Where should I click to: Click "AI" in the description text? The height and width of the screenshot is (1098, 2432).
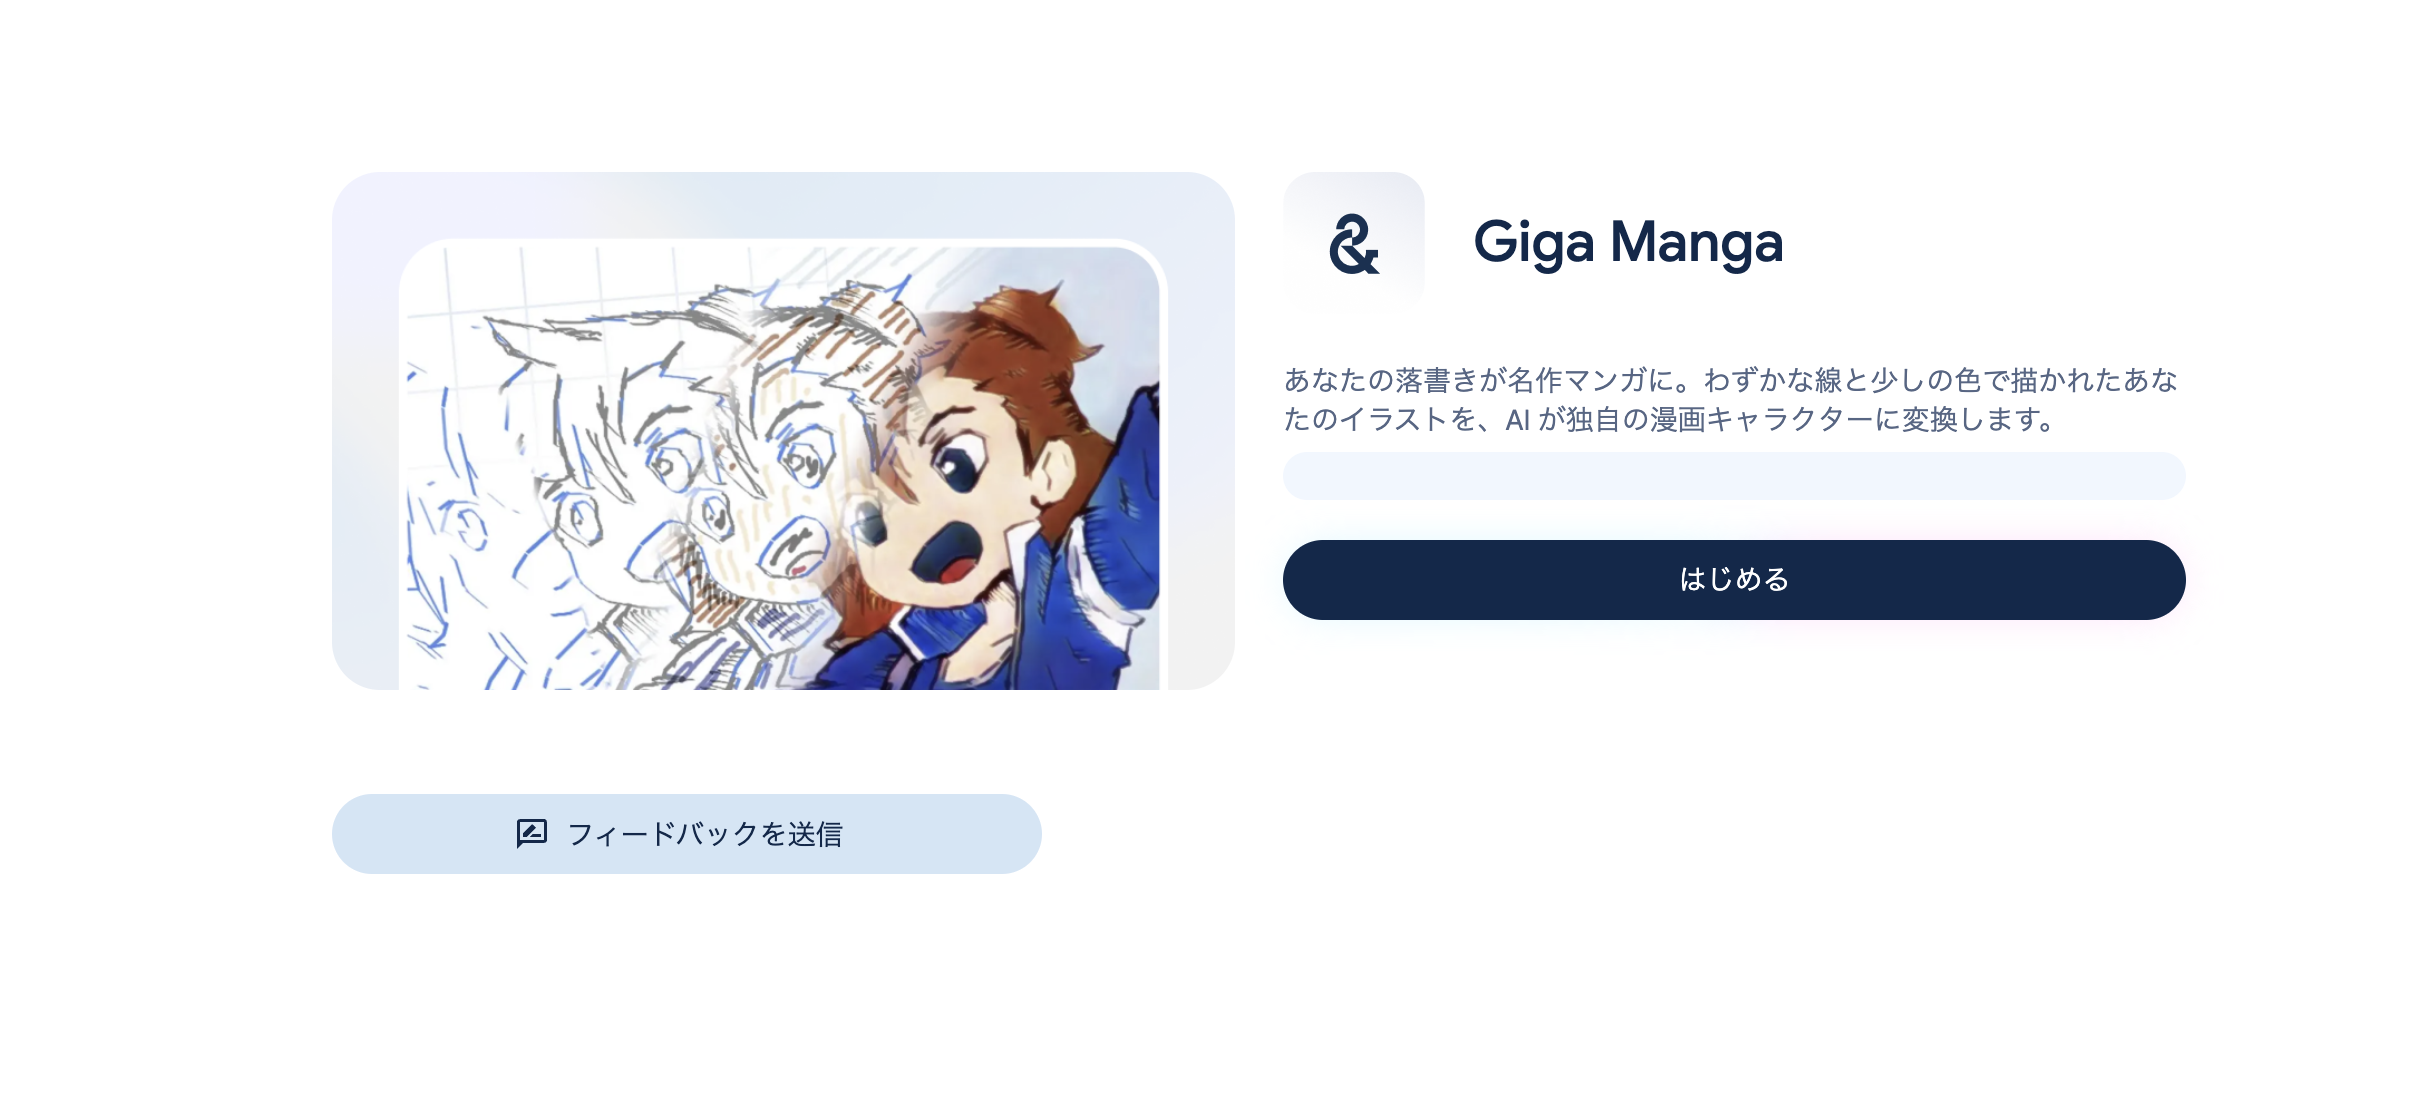coord(1517,420)
